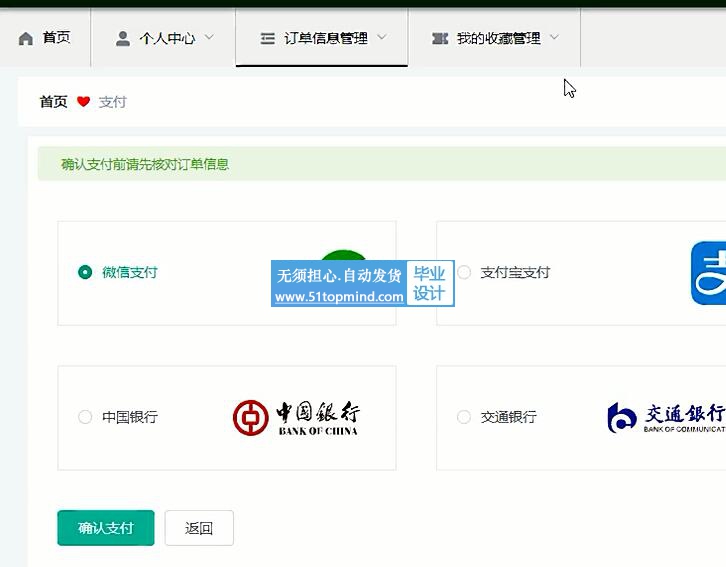The image size is (726, 567).
Task: Click the red heart icon in breadcrumb
Action: point(83,101)
